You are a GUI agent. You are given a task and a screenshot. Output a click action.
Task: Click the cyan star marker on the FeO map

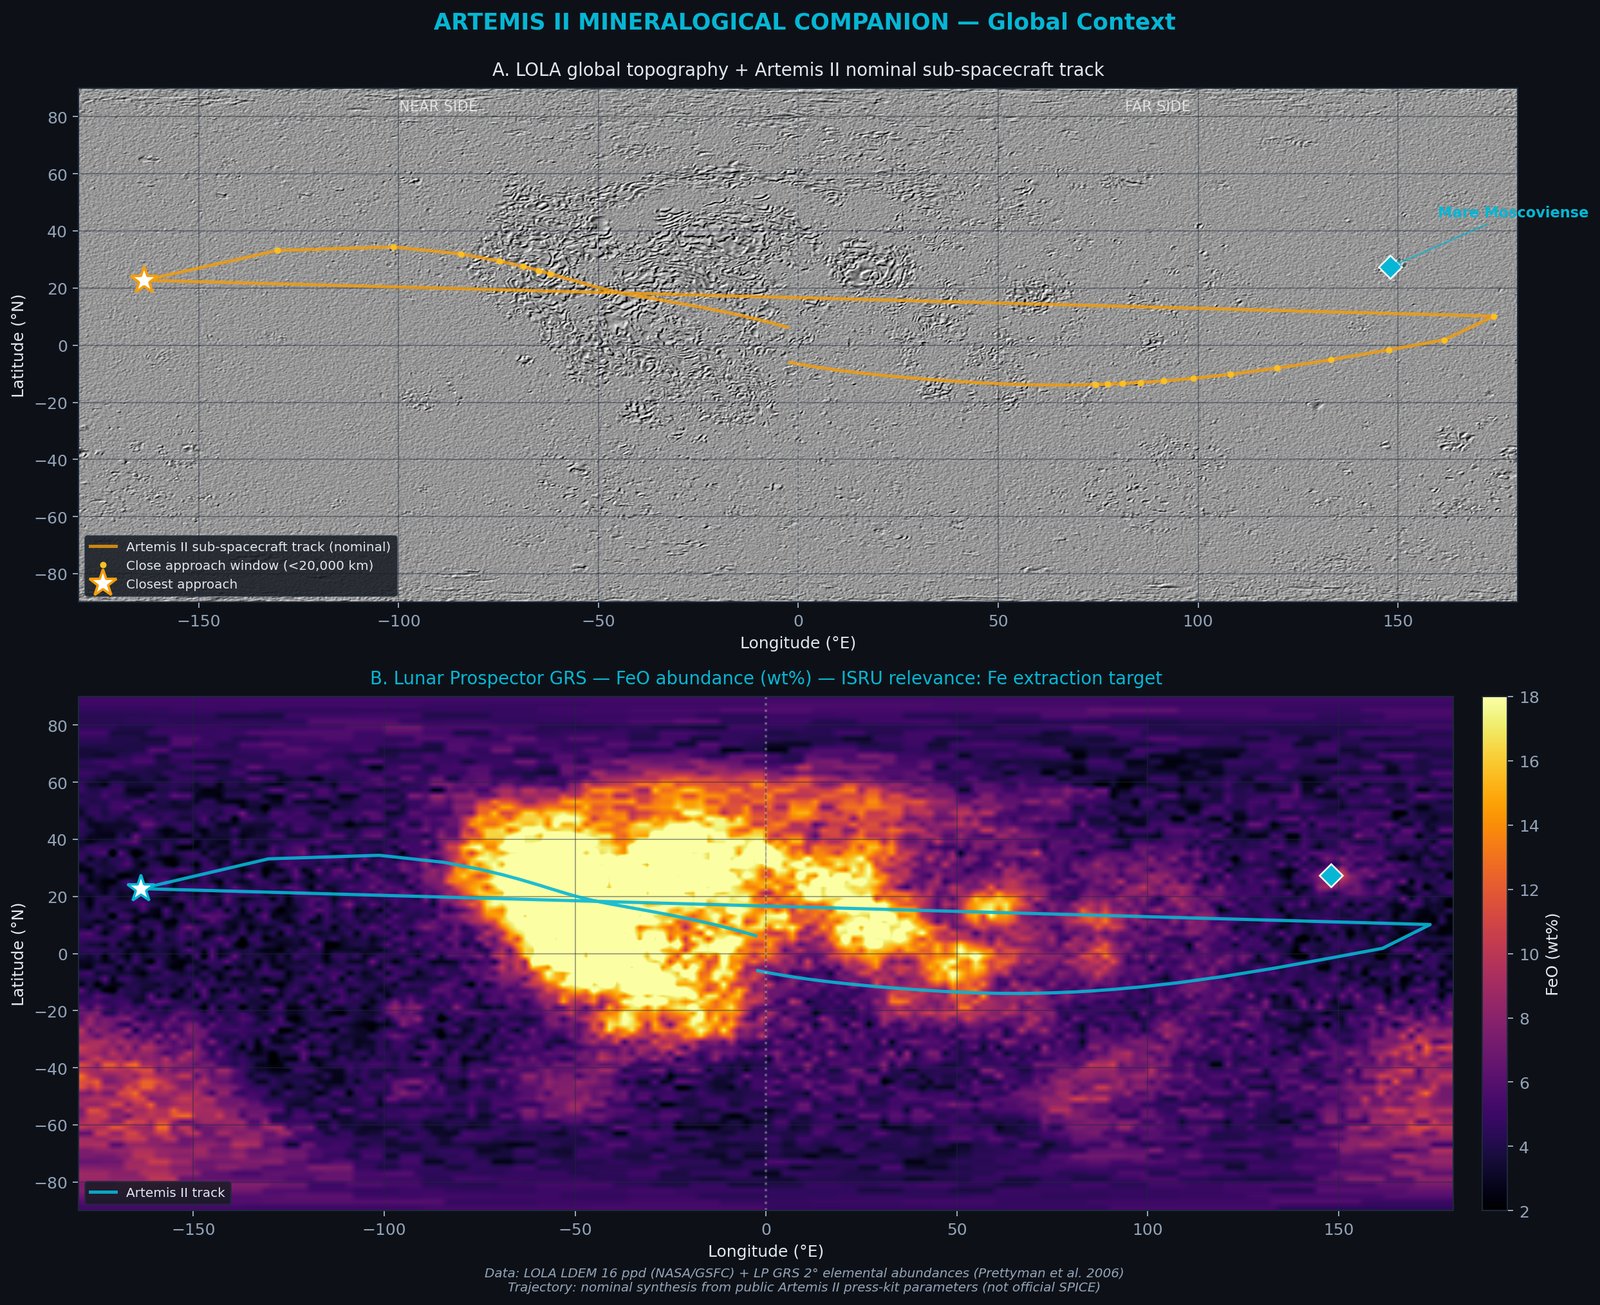click(x=141, y=888)
